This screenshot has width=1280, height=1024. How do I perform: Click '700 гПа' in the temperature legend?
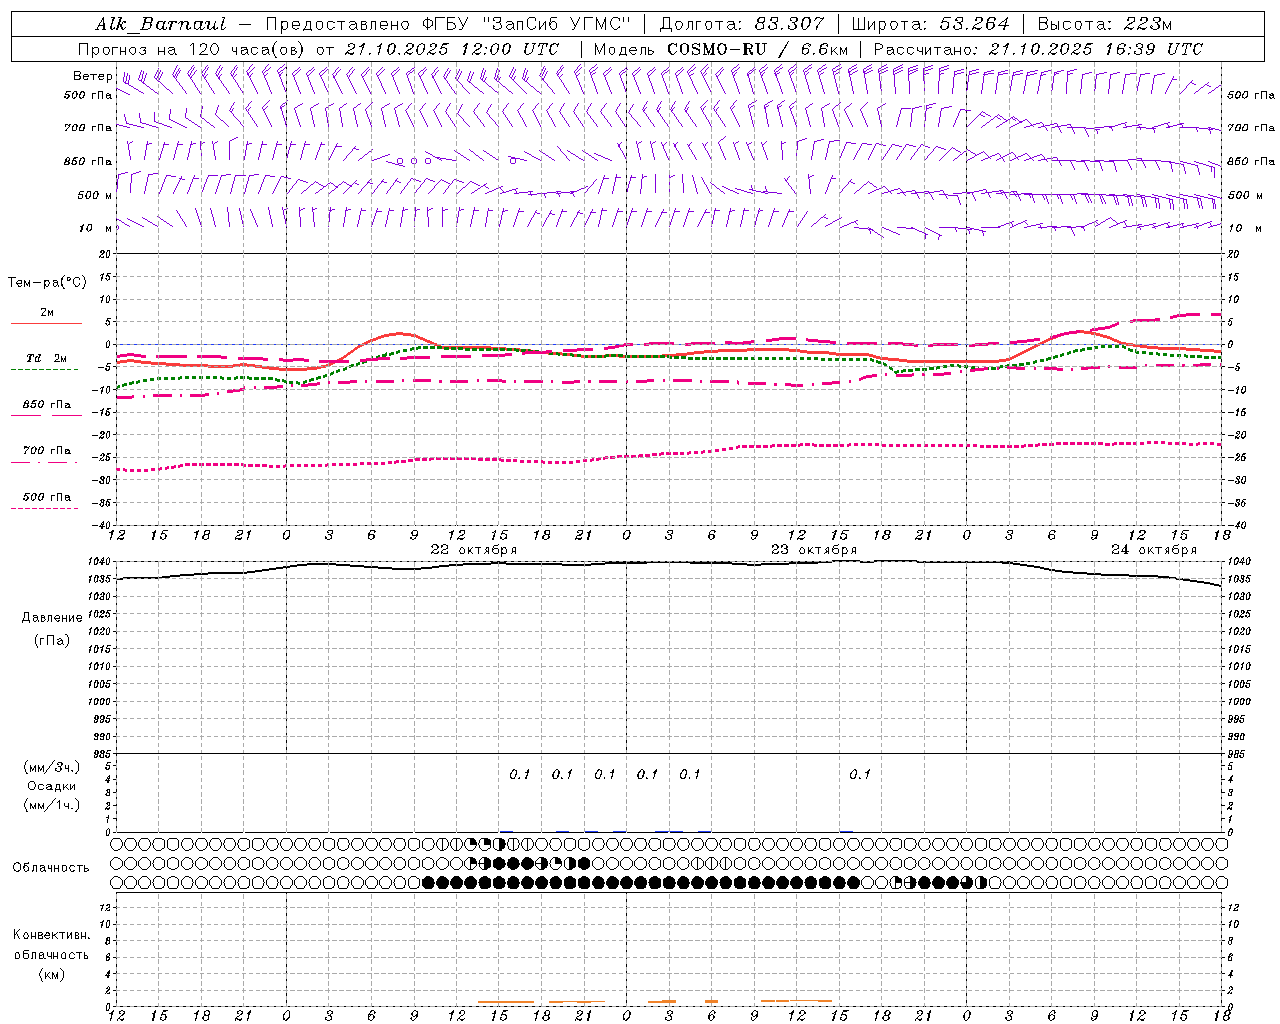[x=47, y=451]
